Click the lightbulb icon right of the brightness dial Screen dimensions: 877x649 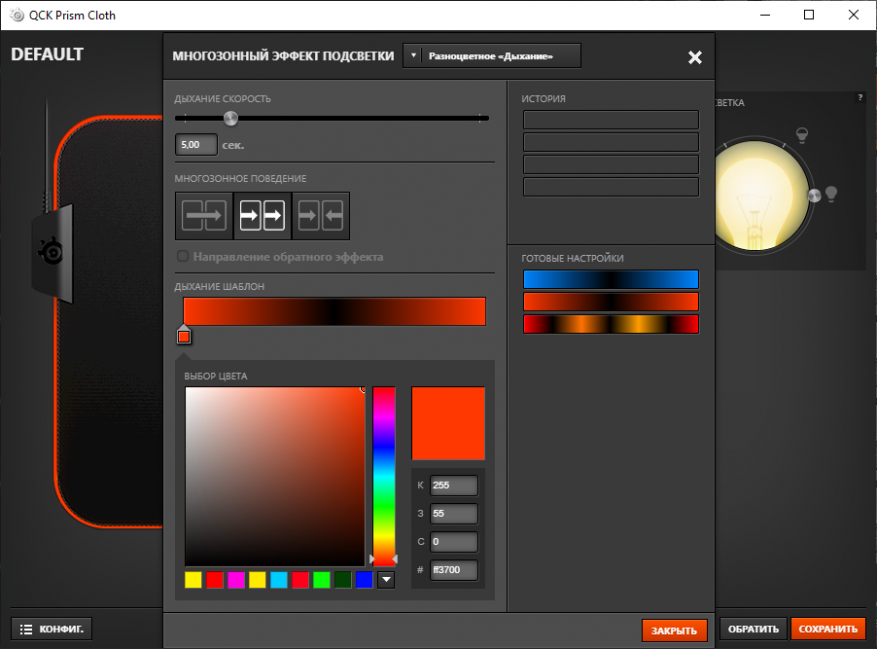tap(831, 194)
